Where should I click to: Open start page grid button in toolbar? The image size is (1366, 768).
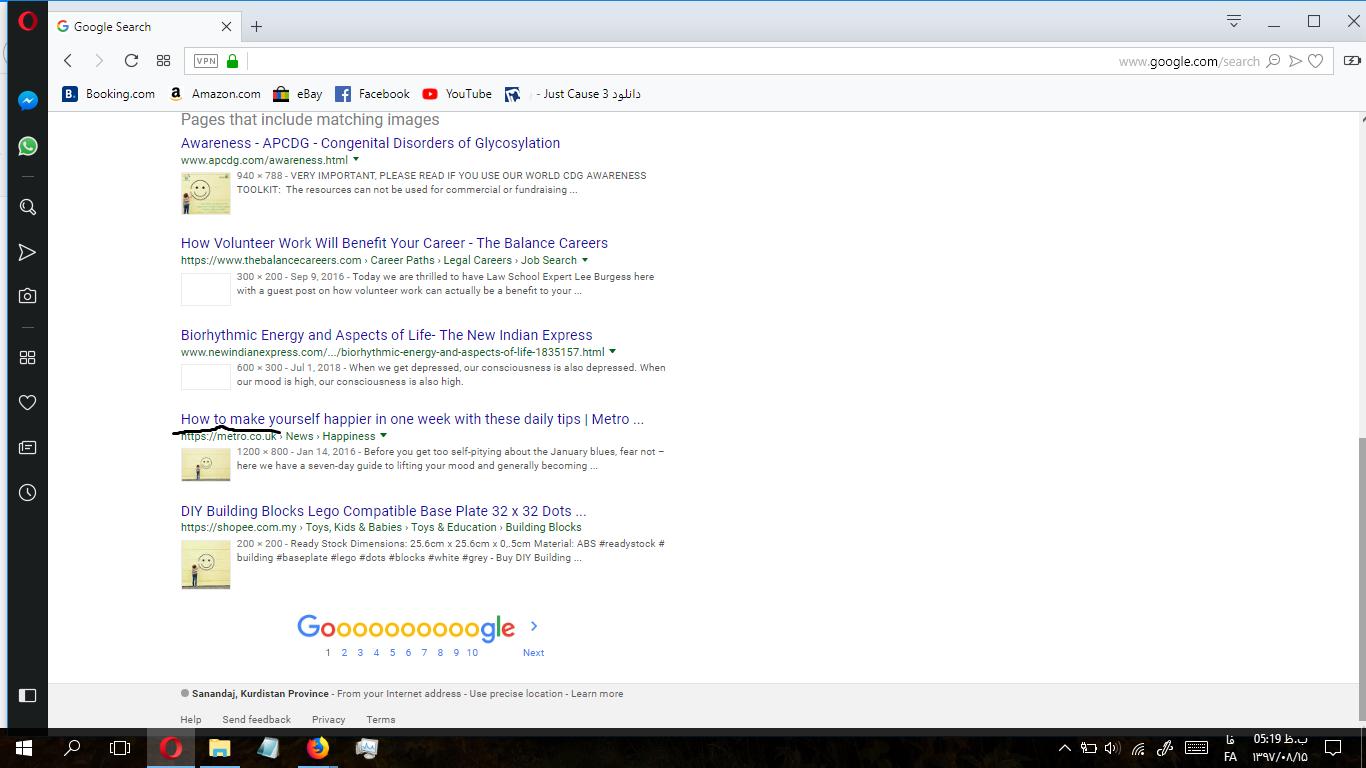[164, 61]
